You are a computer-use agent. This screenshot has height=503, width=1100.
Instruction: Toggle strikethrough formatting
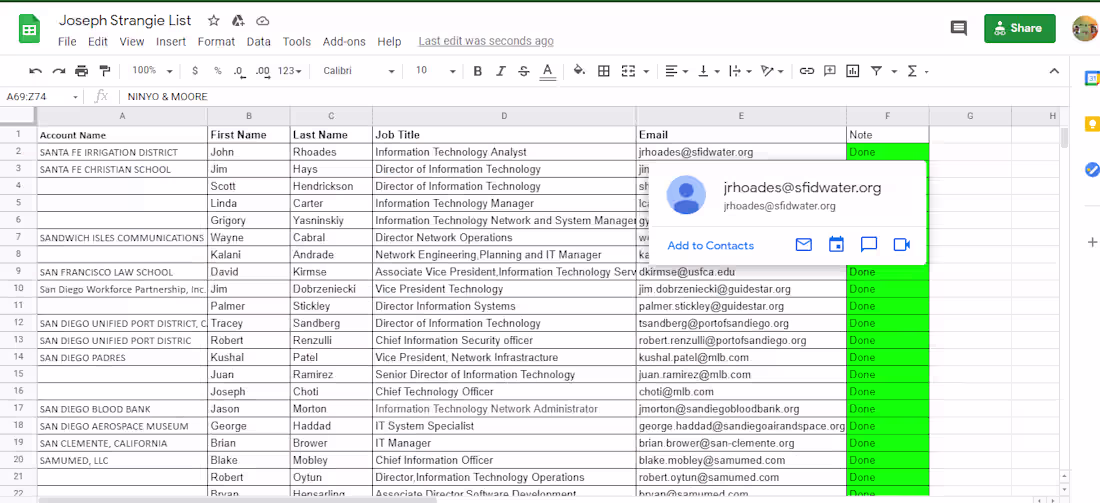coord(523,71)
